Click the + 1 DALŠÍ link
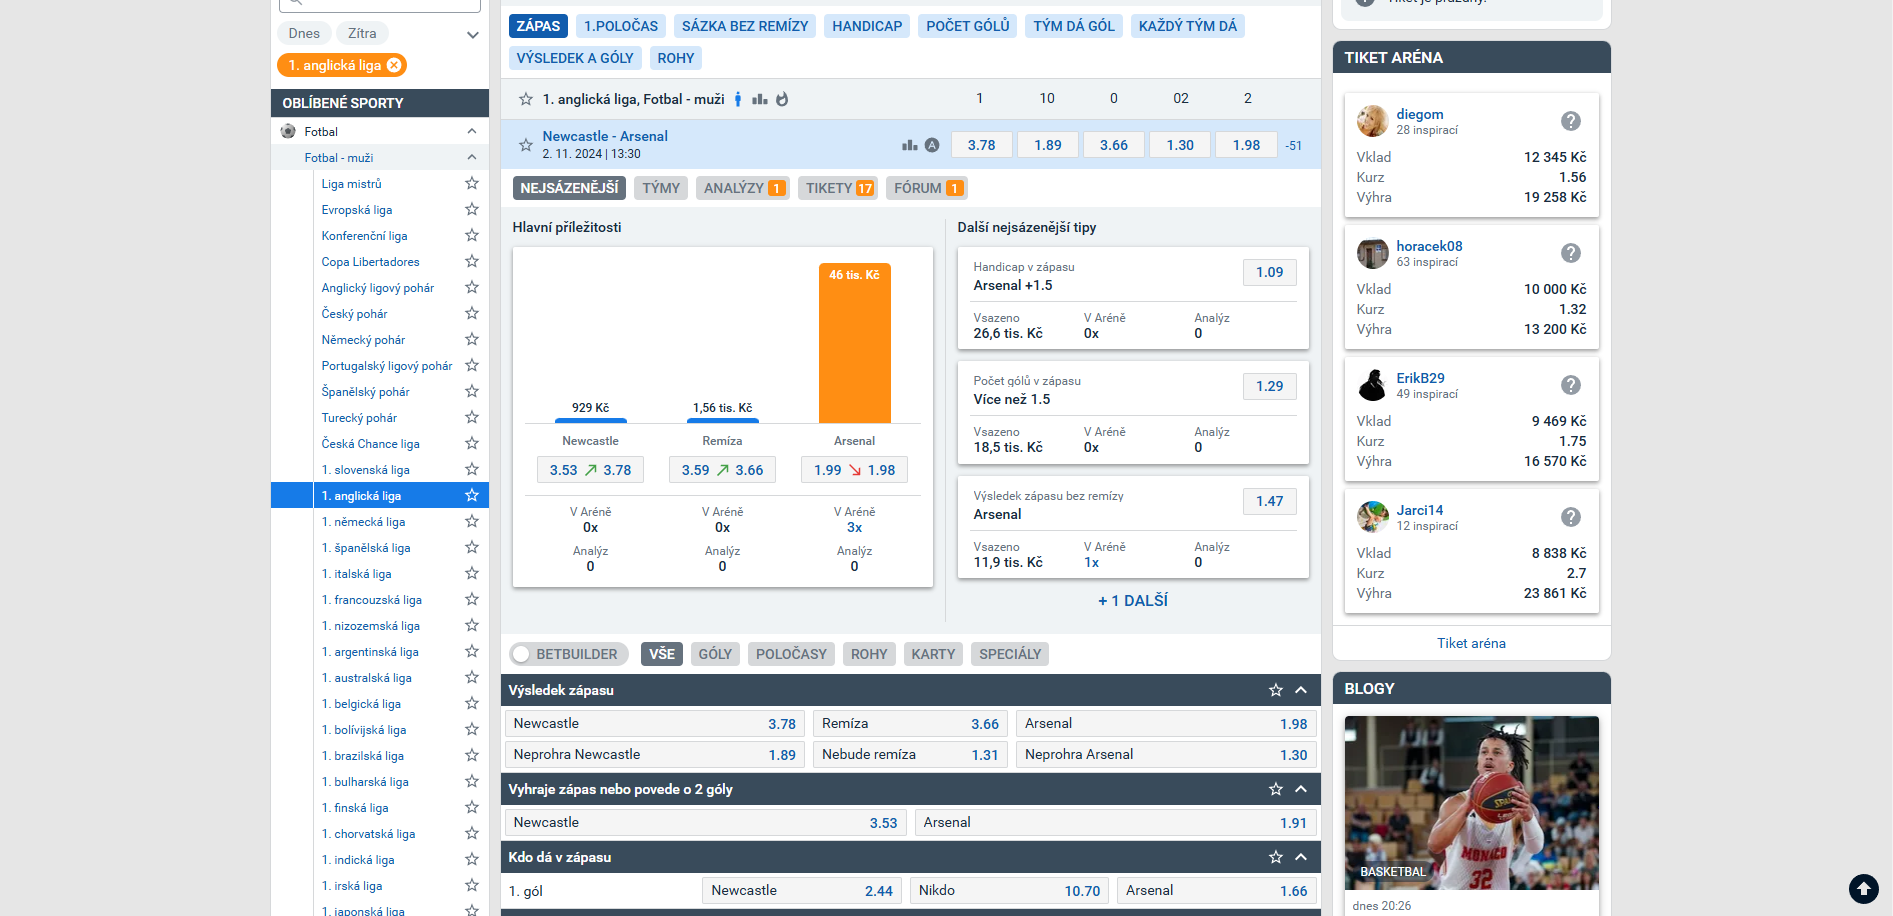This screenshot has height=916, width=1893. [1133, 601]
